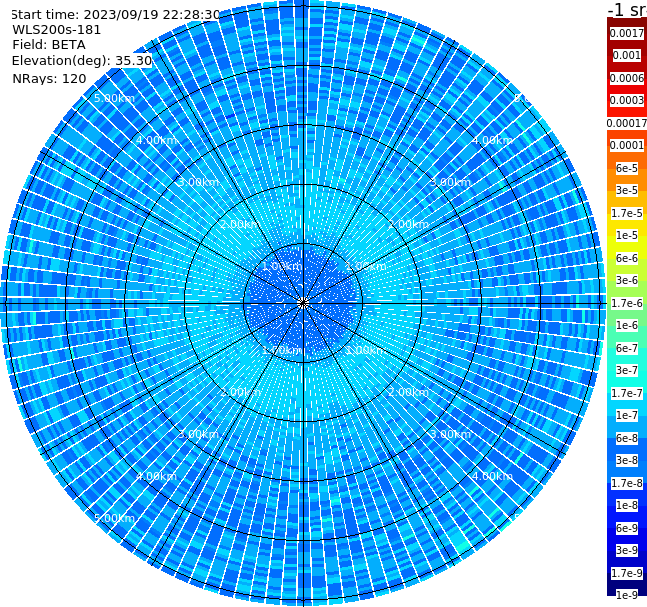This screenshot has width=647, height=607.
Task: Click the 1.7e-9 colorbar label
Action: tap(627, 573)
